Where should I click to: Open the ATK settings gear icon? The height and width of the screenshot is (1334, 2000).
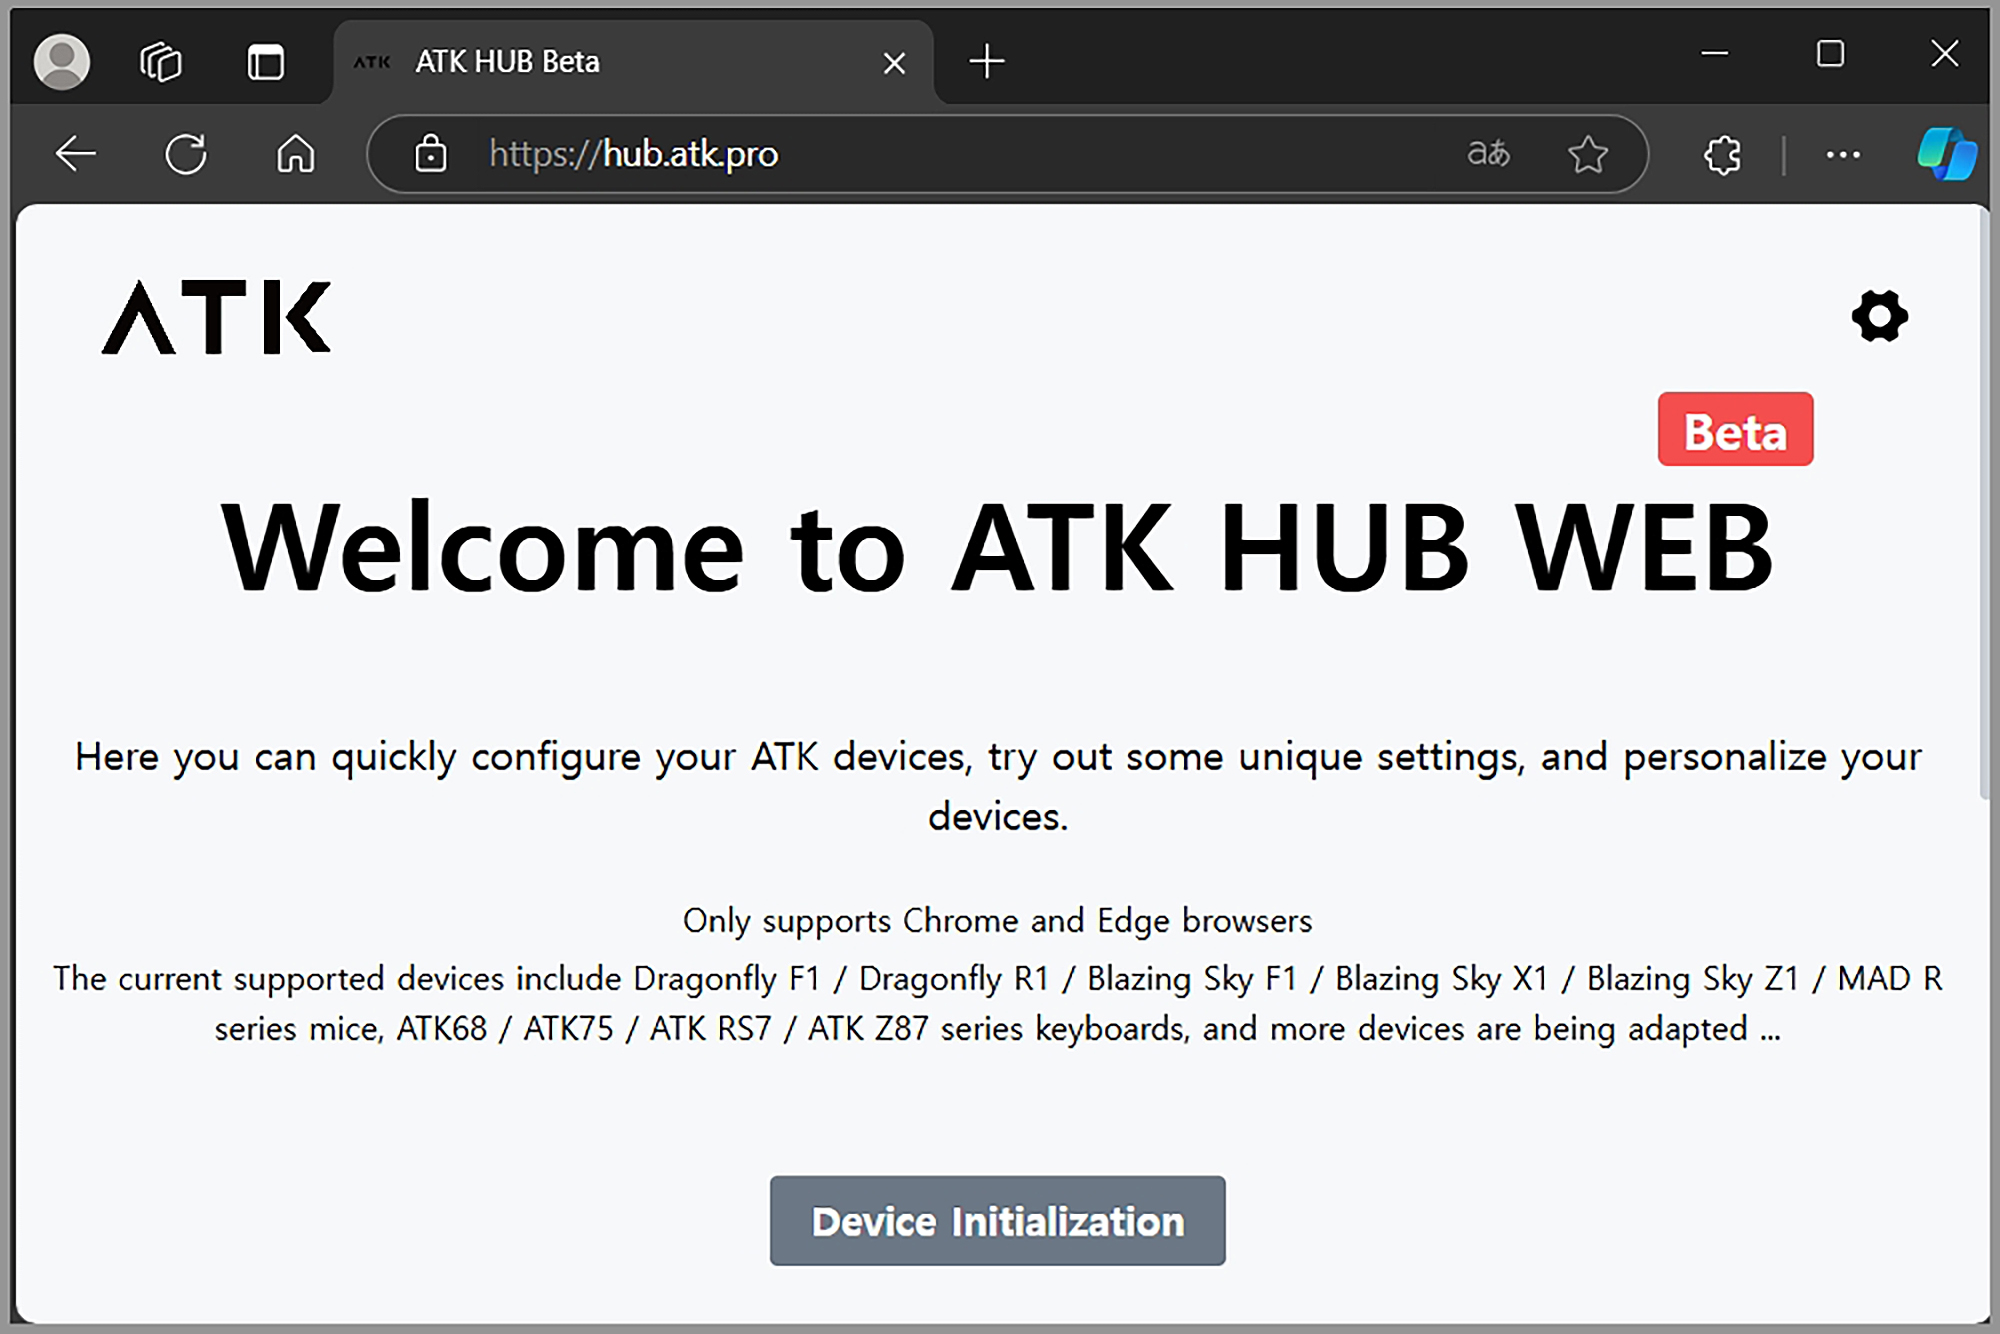[x=1879, y=317]
